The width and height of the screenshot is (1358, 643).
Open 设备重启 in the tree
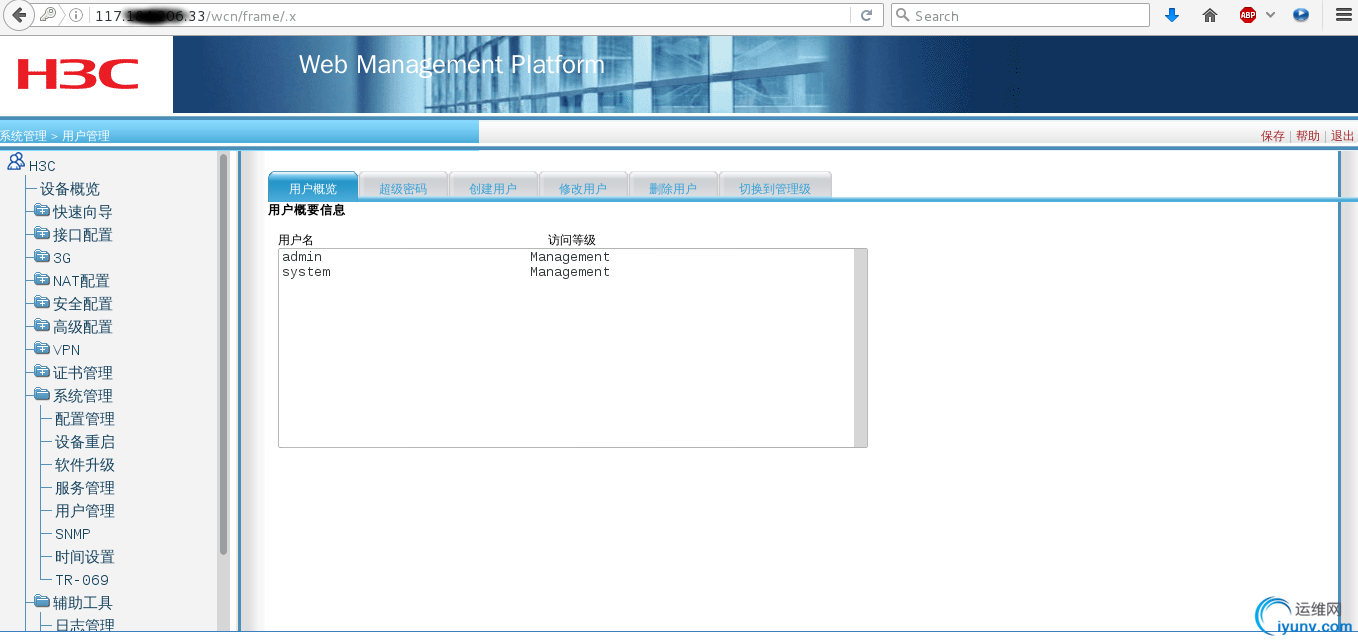pyautogui.click(x=85, y=442)
